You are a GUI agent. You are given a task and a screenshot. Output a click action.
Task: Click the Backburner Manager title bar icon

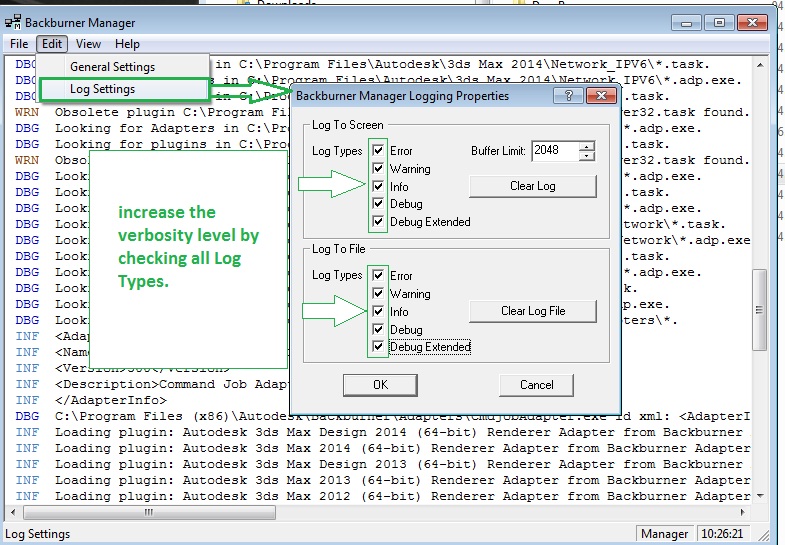13,23
